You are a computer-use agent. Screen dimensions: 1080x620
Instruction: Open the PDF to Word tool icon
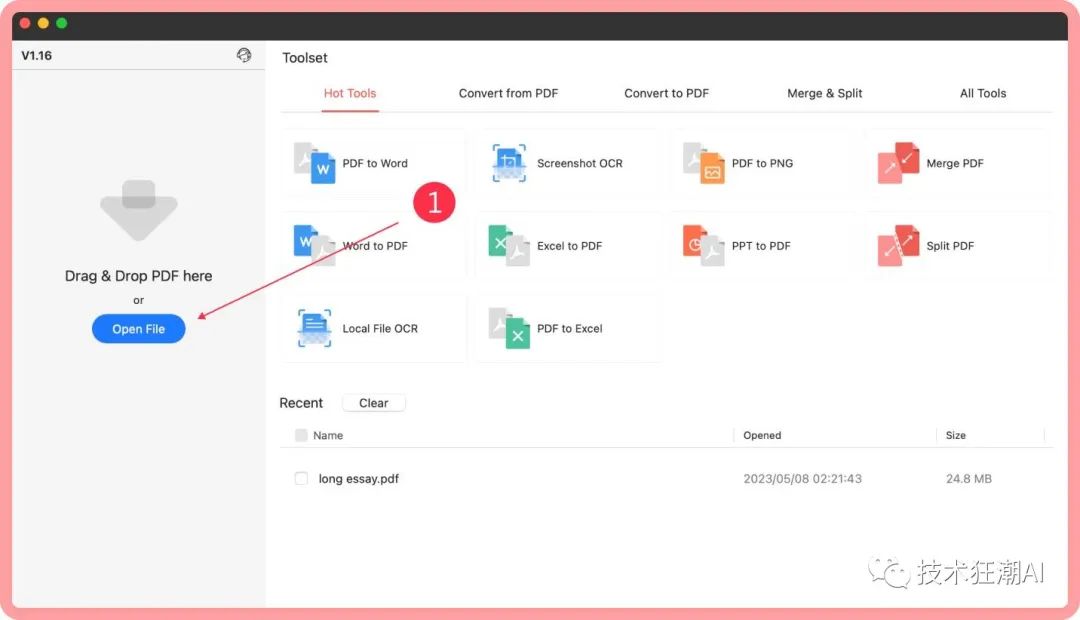point(314,163)
